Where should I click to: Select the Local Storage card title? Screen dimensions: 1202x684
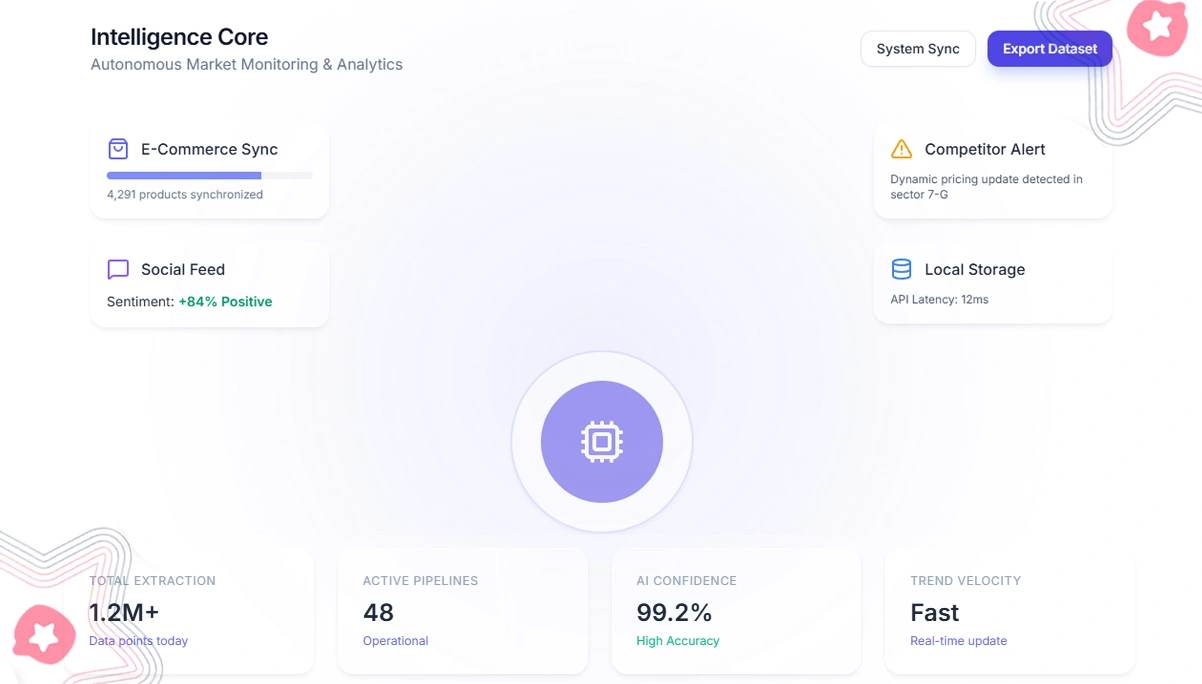(975, 269)
